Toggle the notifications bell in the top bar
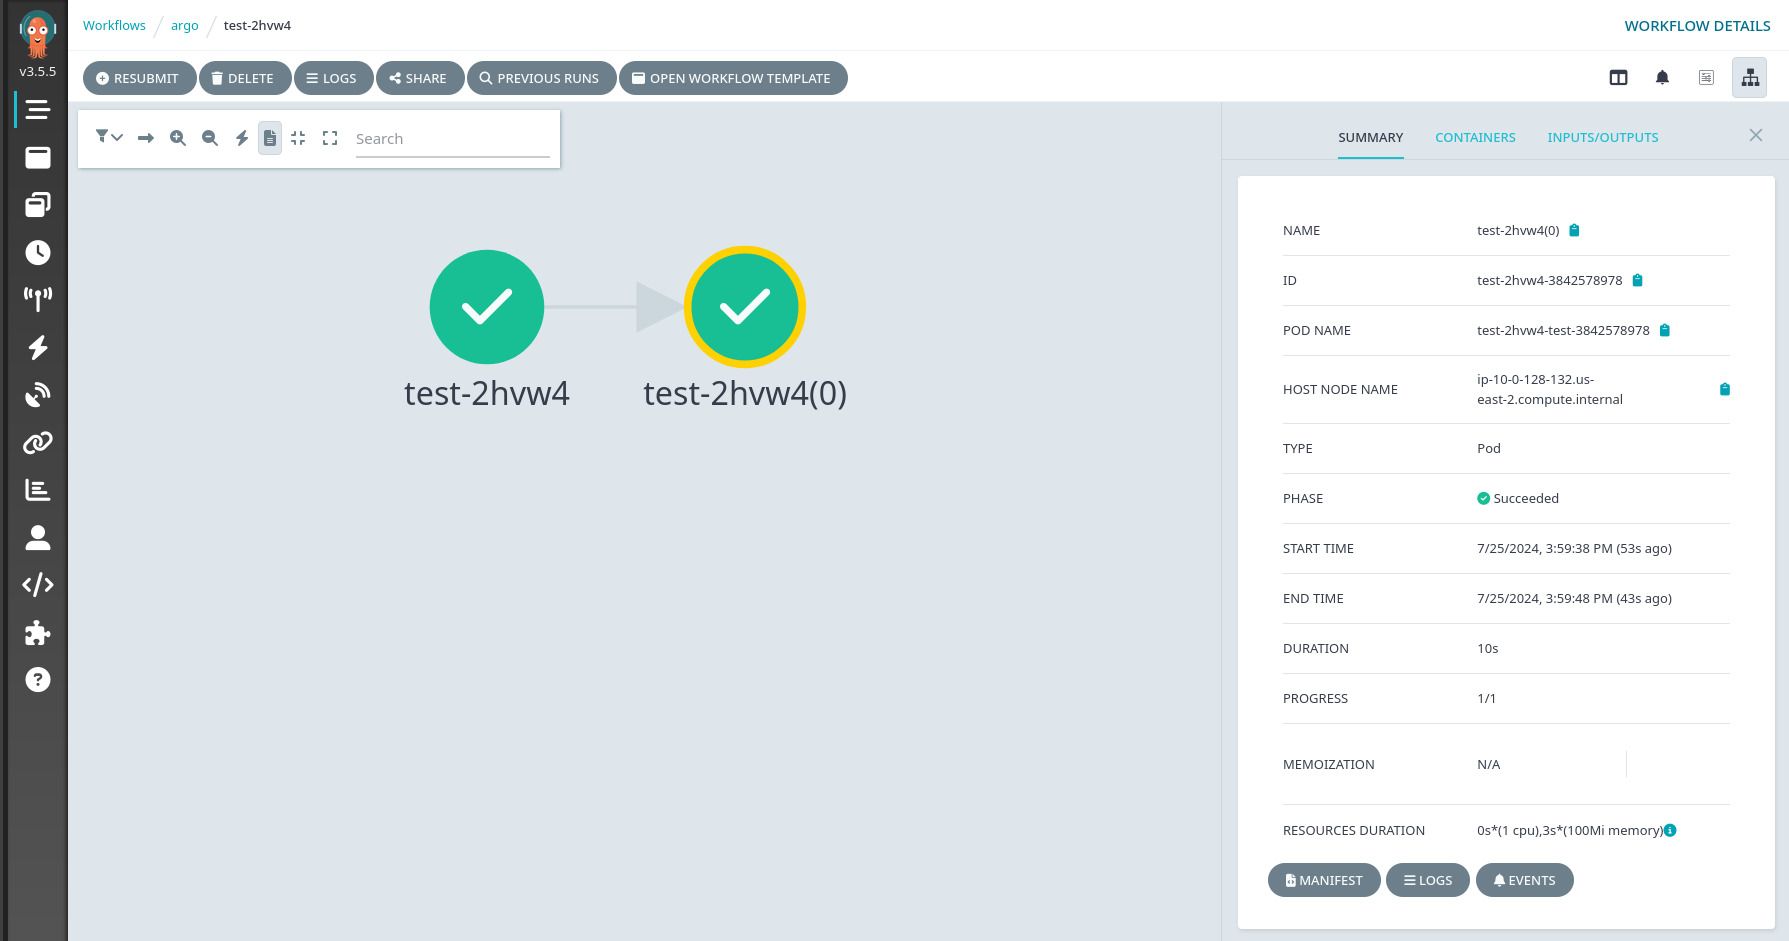This screenshot has height=941, width=1789. [x=1662, y=77]
